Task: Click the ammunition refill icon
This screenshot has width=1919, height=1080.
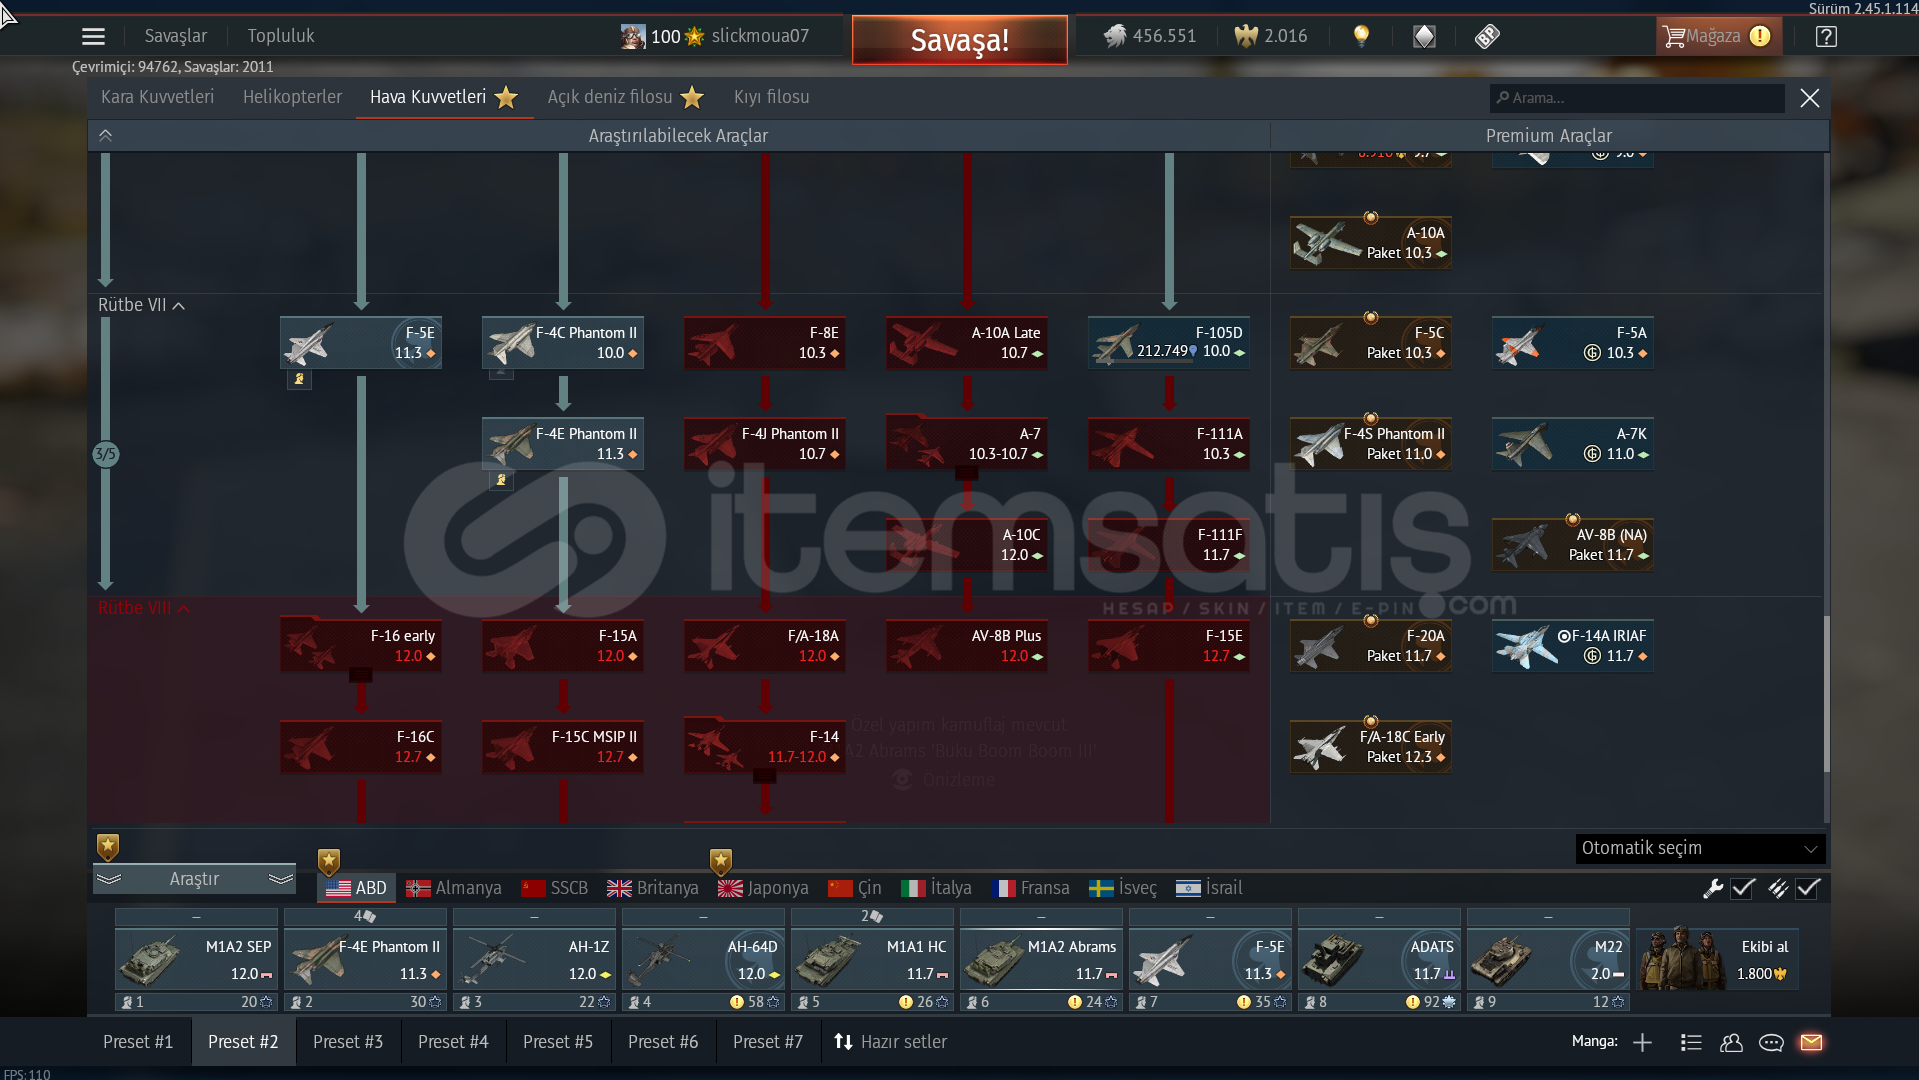Action: click(x=1778, y=888)
